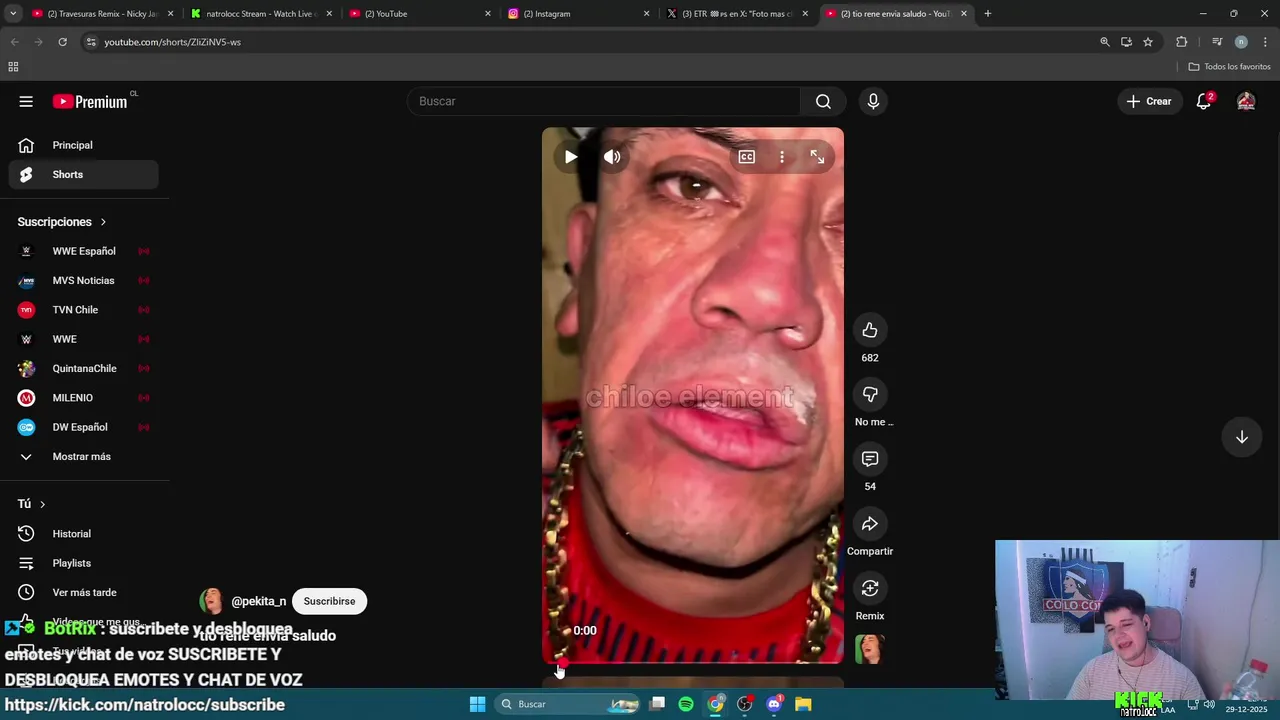Switch to the ETR X tab
This screenshot has width=1280, height=720.
coord(737,14)
